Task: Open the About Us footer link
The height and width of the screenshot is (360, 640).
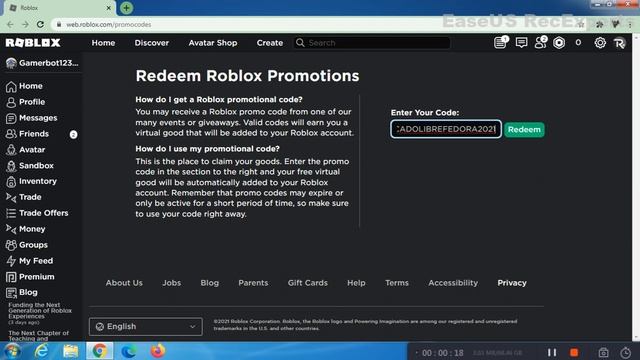Action: coord(124,283)
